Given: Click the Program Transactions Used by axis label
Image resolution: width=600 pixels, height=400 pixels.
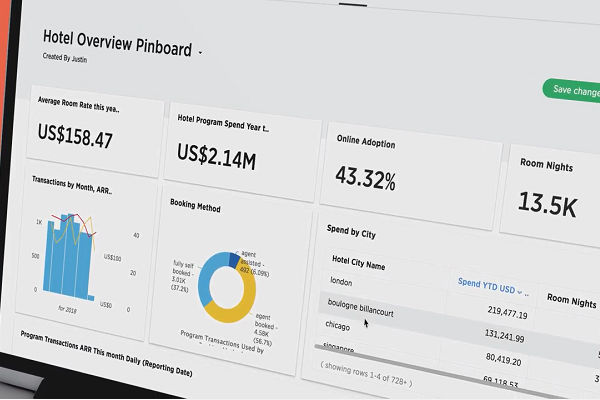Looking at the screenshot, I should 222,341.
